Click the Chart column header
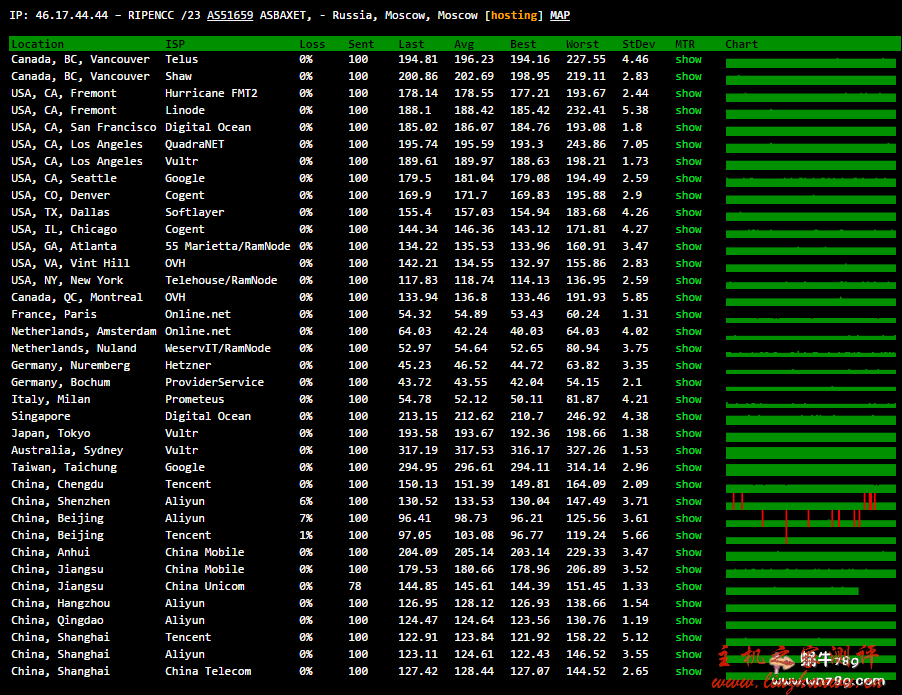902x695 pixels. [x=742, y=44]
